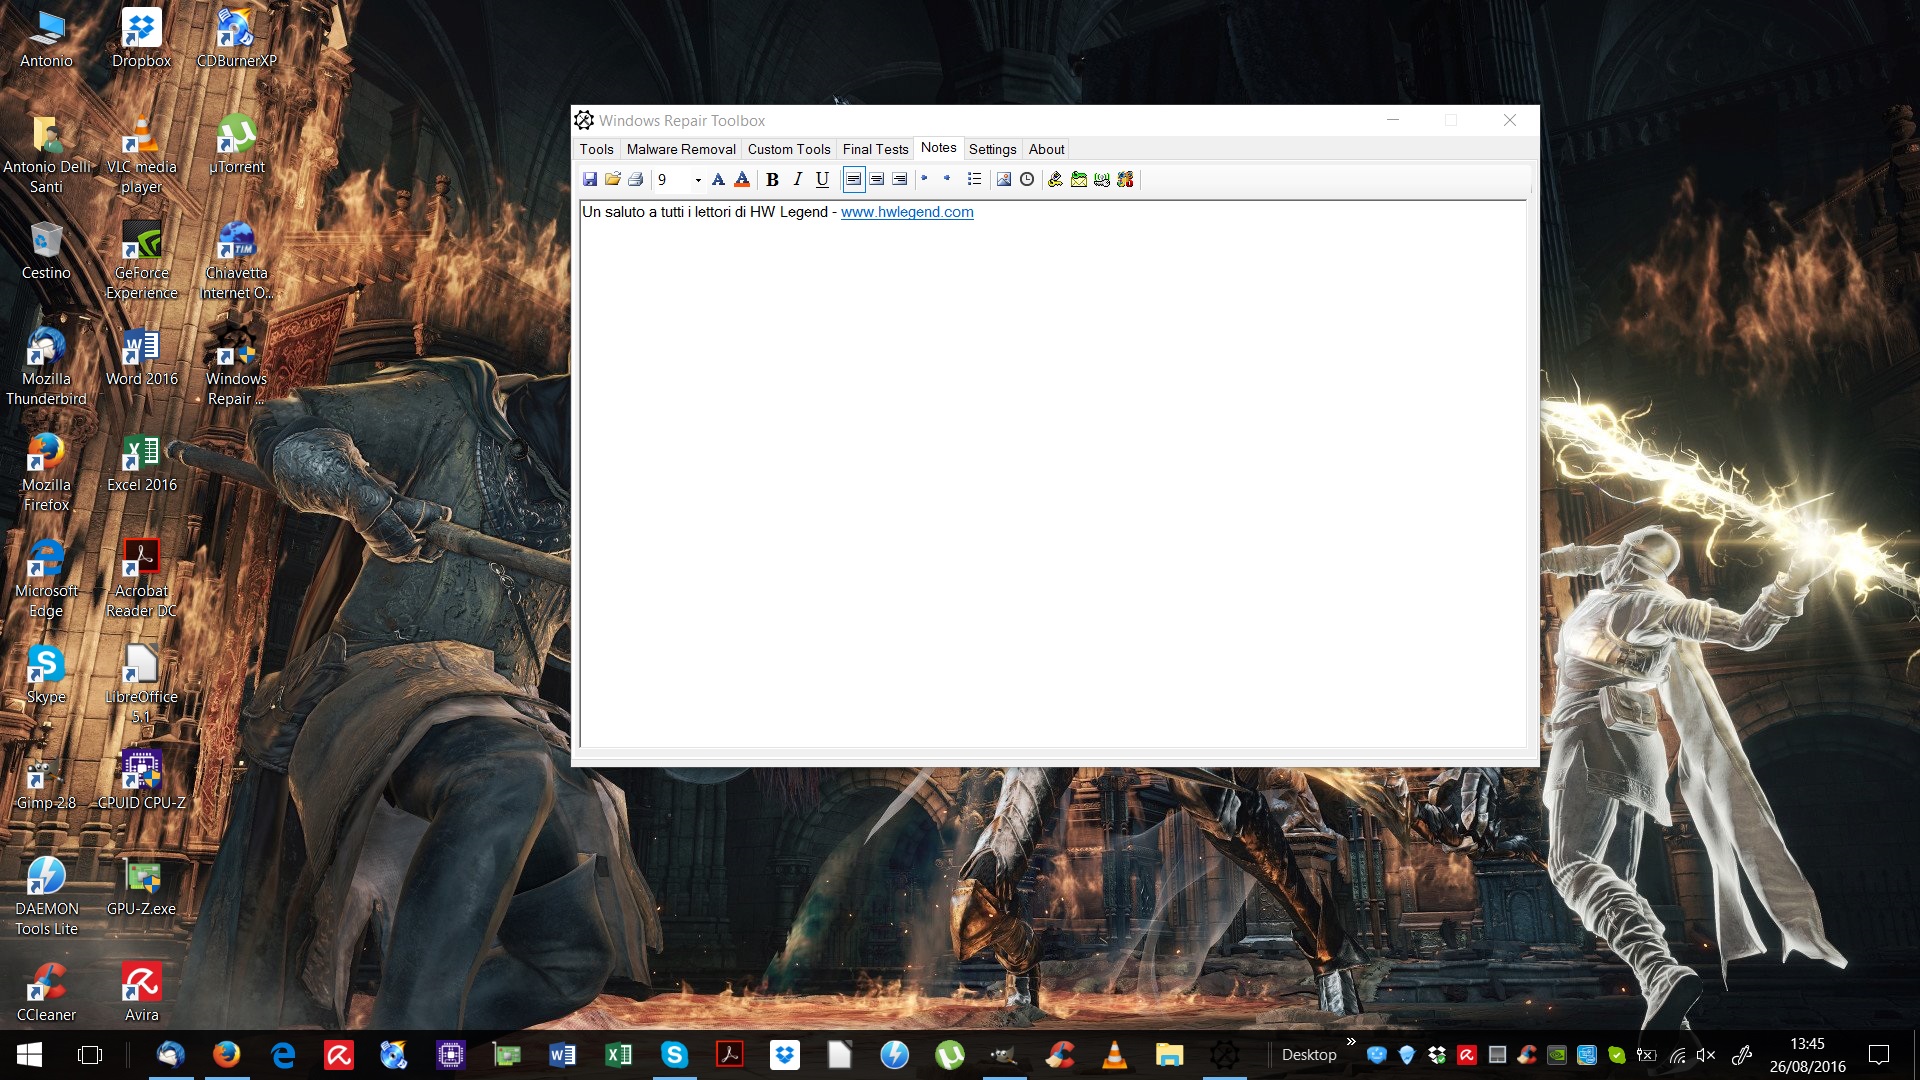Print the note with the printer icon
The width and height of the screenshot is (1920, 1080).
pos(635,179)
